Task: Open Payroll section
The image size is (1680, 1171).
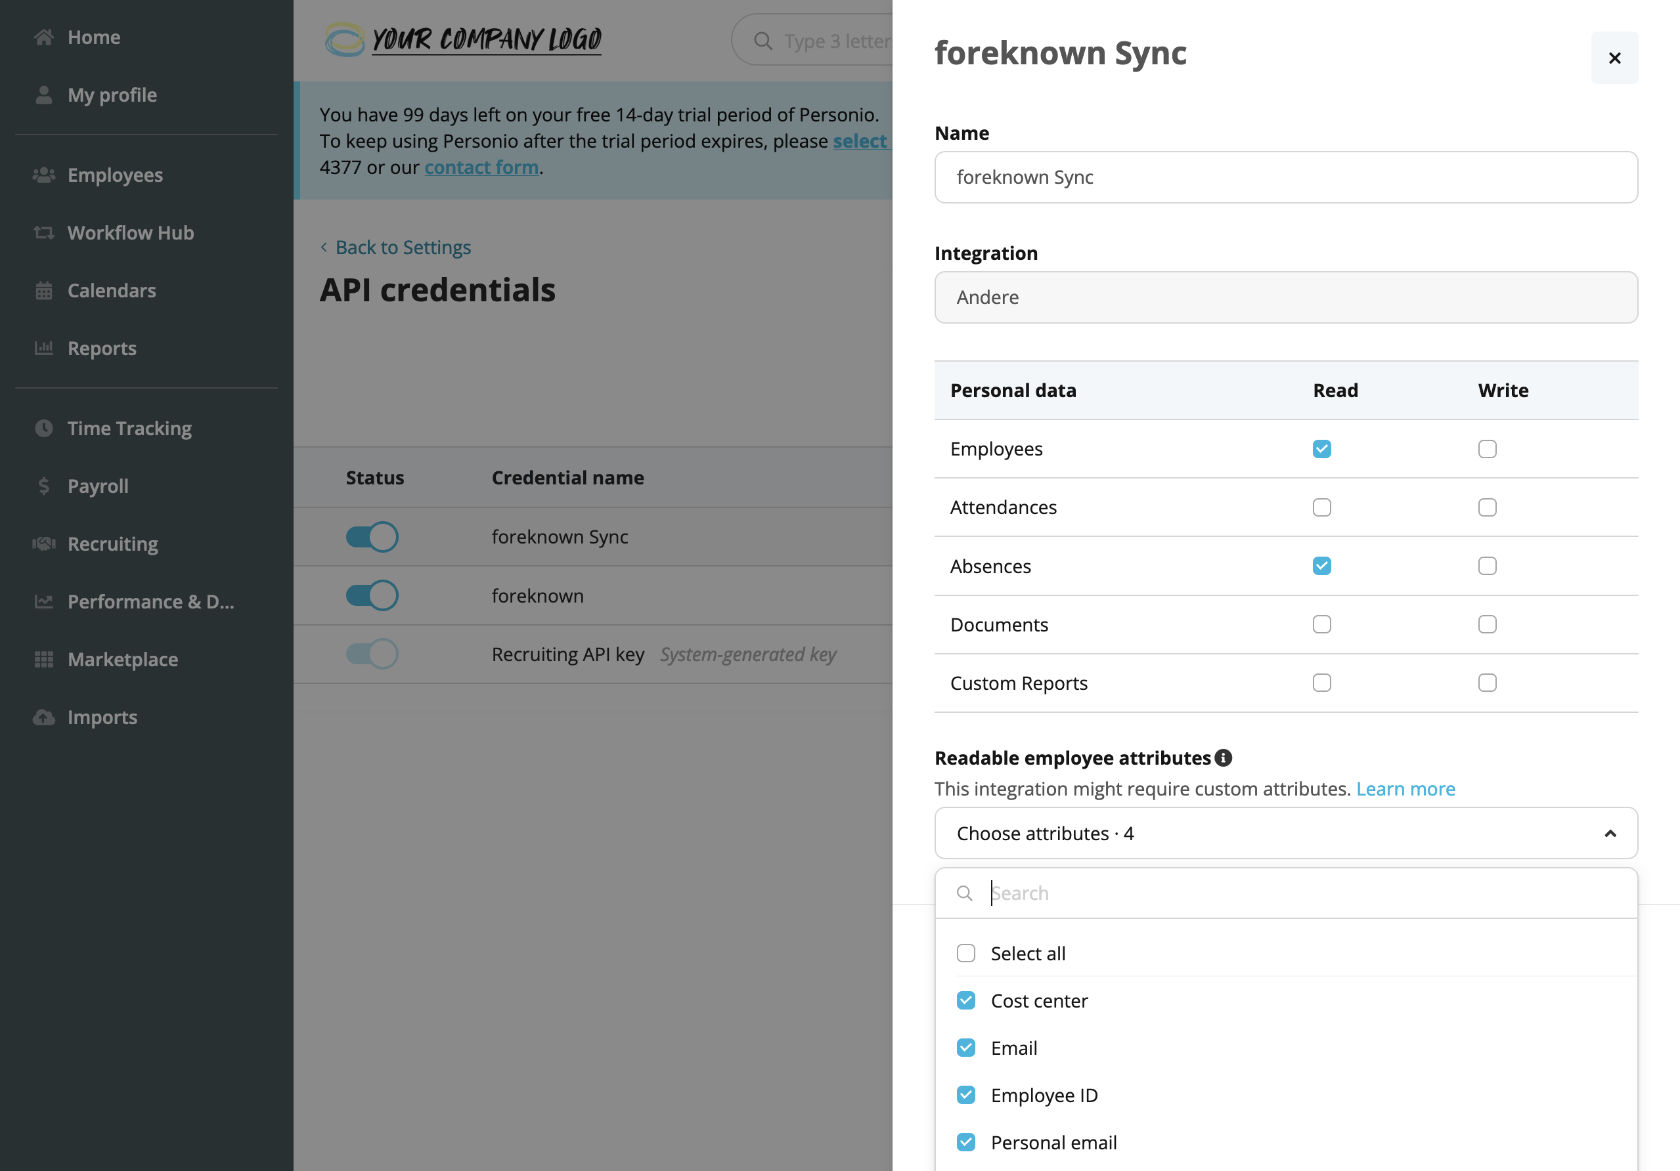Action: [x=98, y=486]
